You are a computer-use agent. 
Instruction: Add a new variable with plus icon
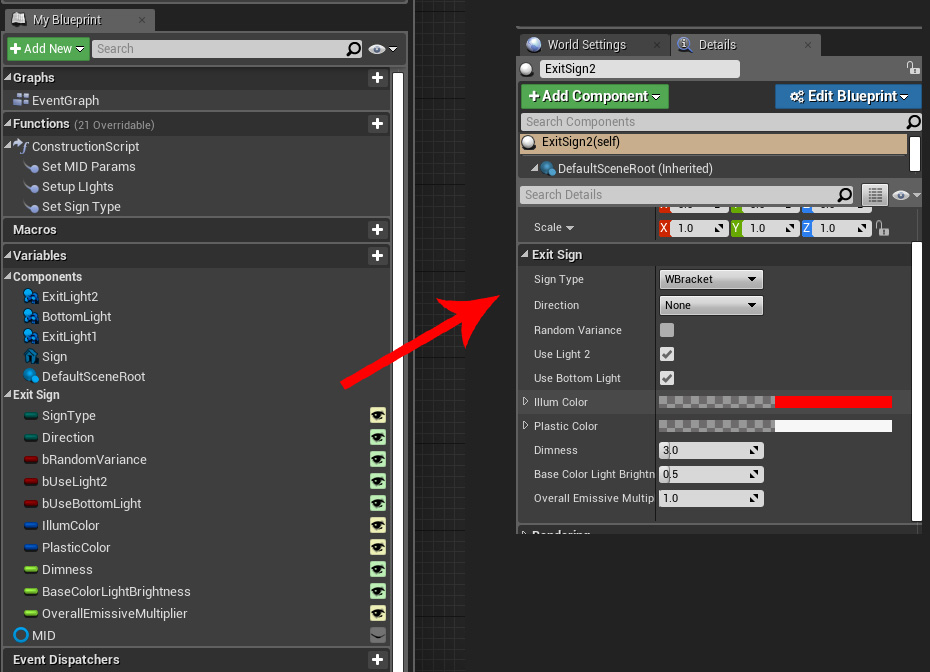[377, 256]
